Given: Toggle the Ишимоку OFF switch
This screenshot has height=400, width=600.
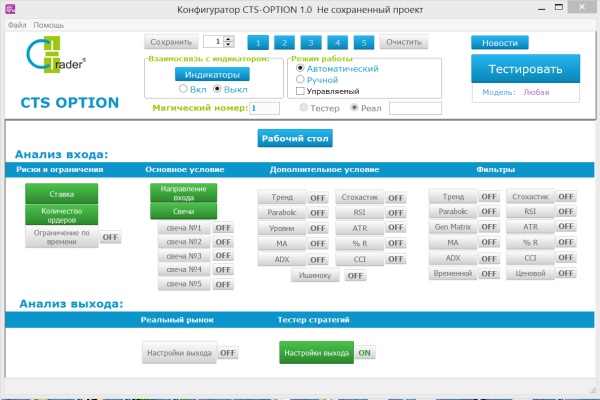Looking at the screenshot, I should (355, 276).
